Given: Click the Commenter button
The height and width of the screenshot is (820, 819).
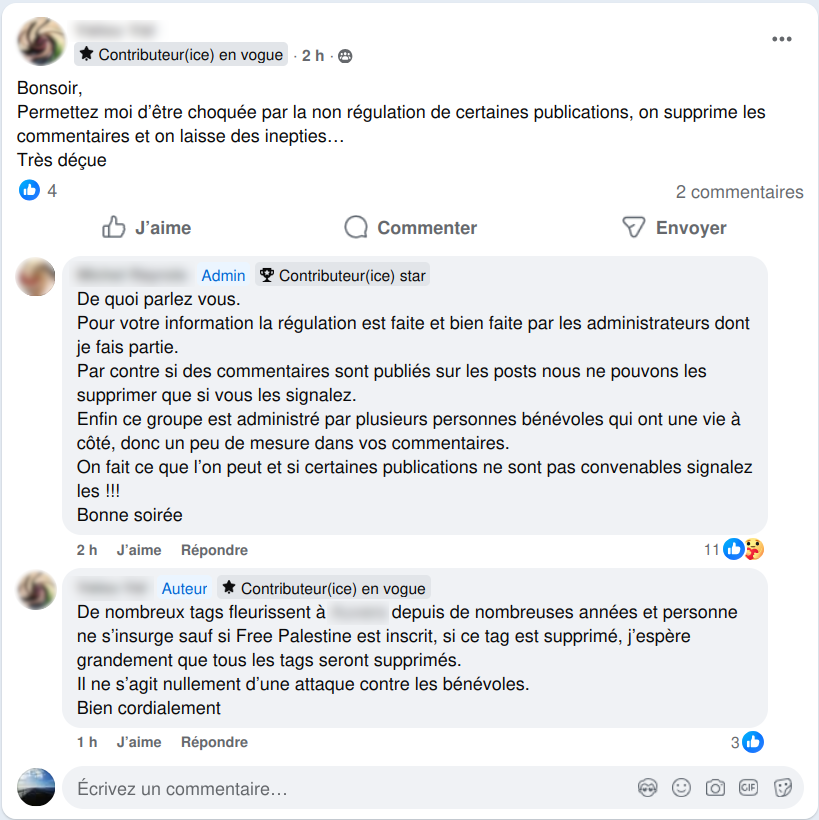Looking at the screenshot, I should point(411,227).
